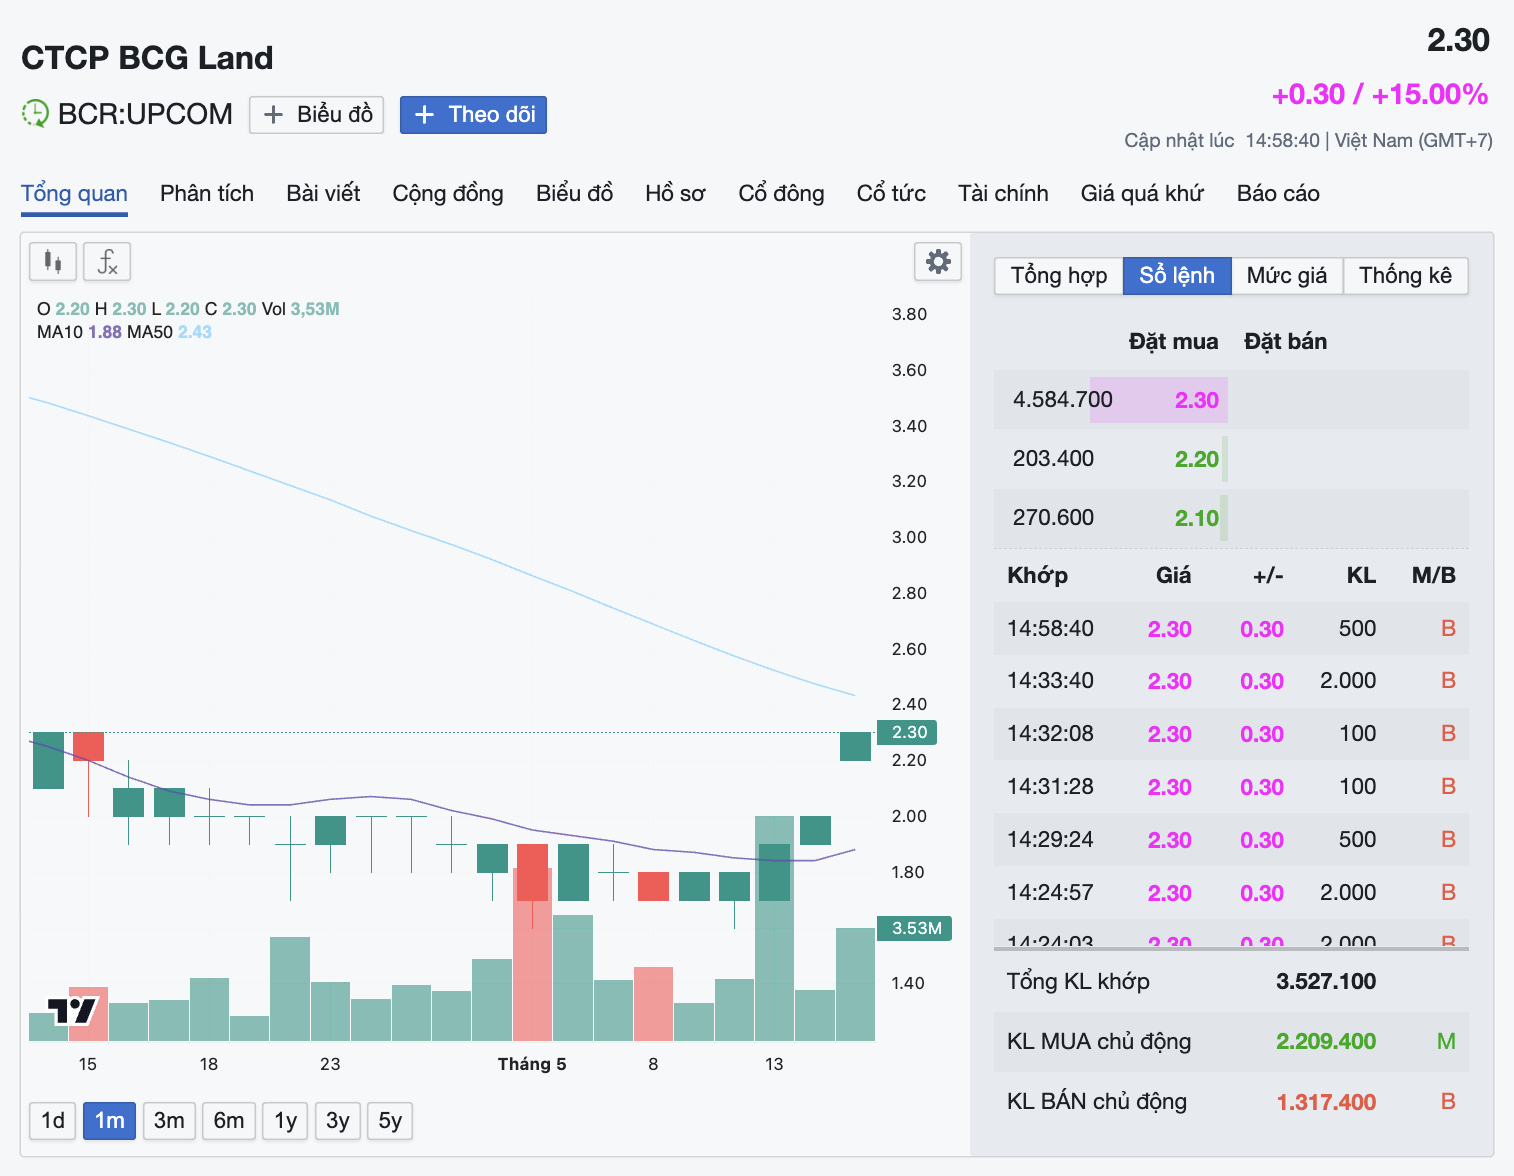The image size is (1514, 1176).
Task: Set chart range to 1y
Action: (286, 1121)
